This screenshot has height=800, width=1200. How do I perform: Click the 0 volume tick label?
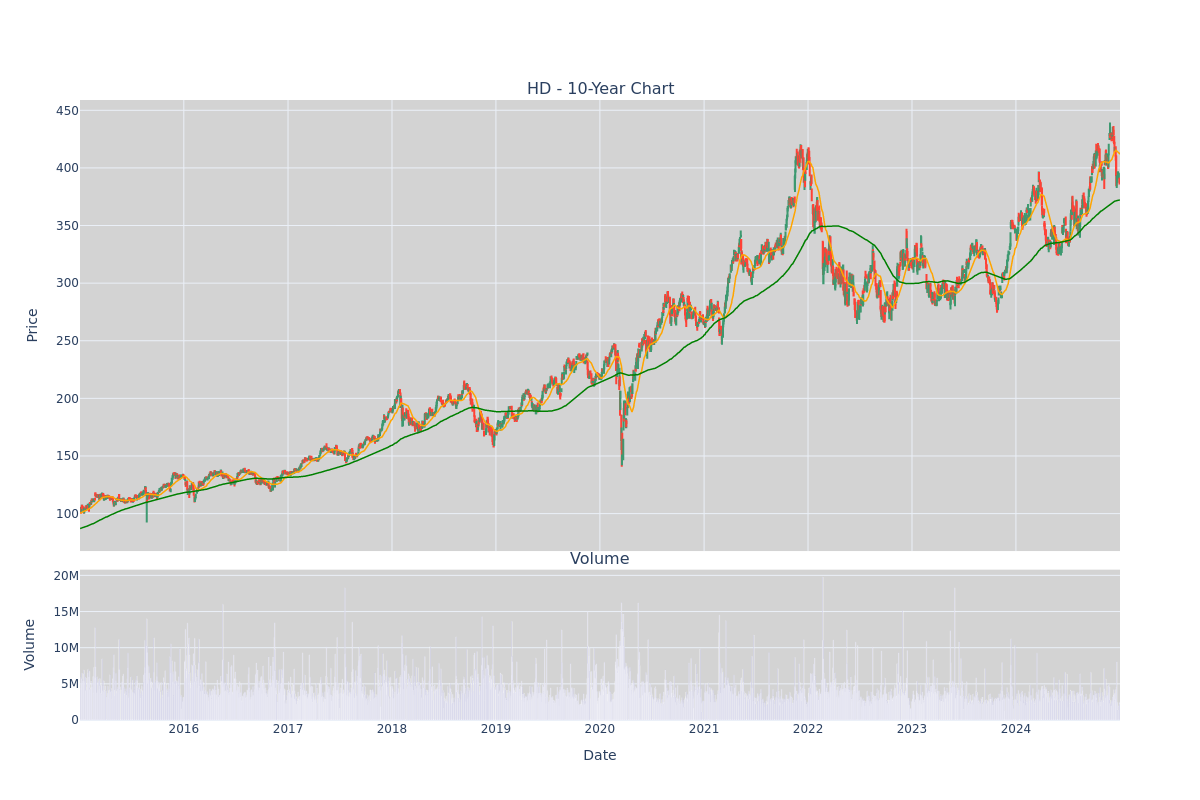click(74, 720)
